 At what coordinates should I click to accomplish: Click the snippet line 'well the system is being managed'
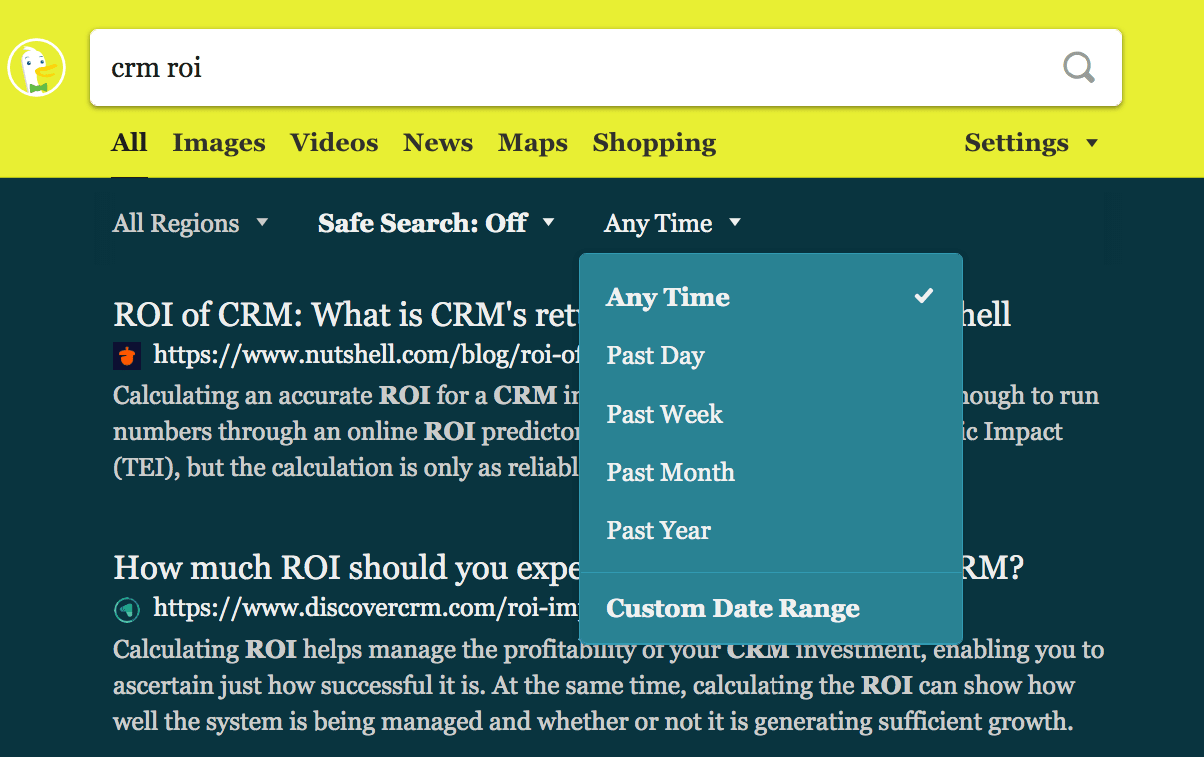[593, 721]
